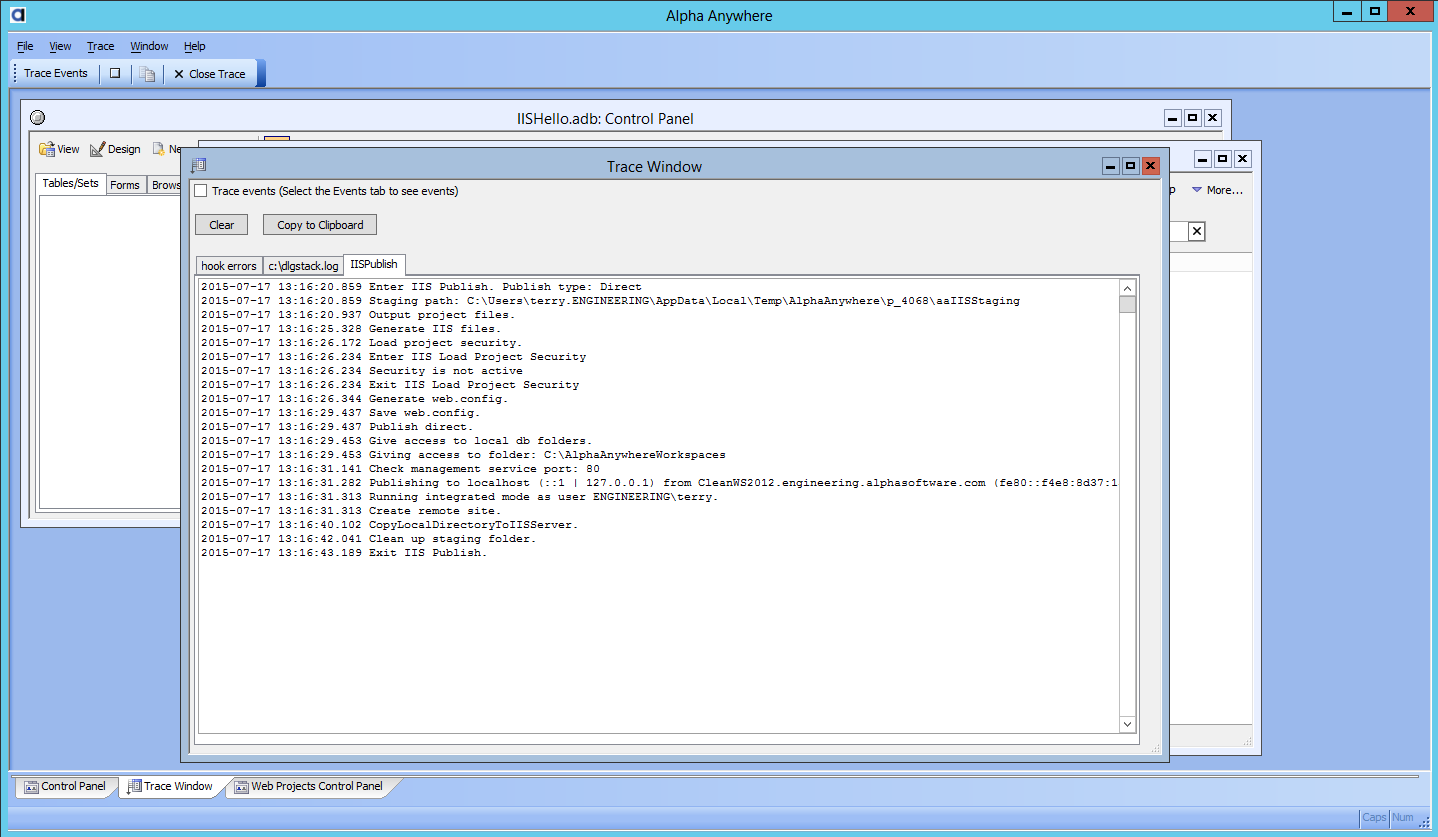Click Copy to Clipboard button
The image size is (1438, 837).
point(320,225)
